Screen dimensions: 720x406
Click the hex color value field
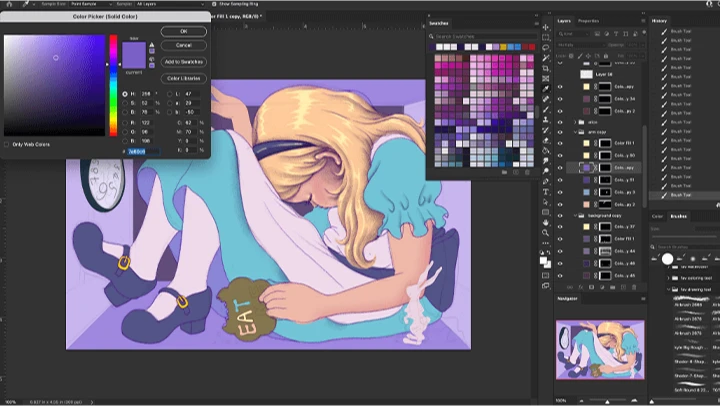pyautogui.click(x=144, y=151)
